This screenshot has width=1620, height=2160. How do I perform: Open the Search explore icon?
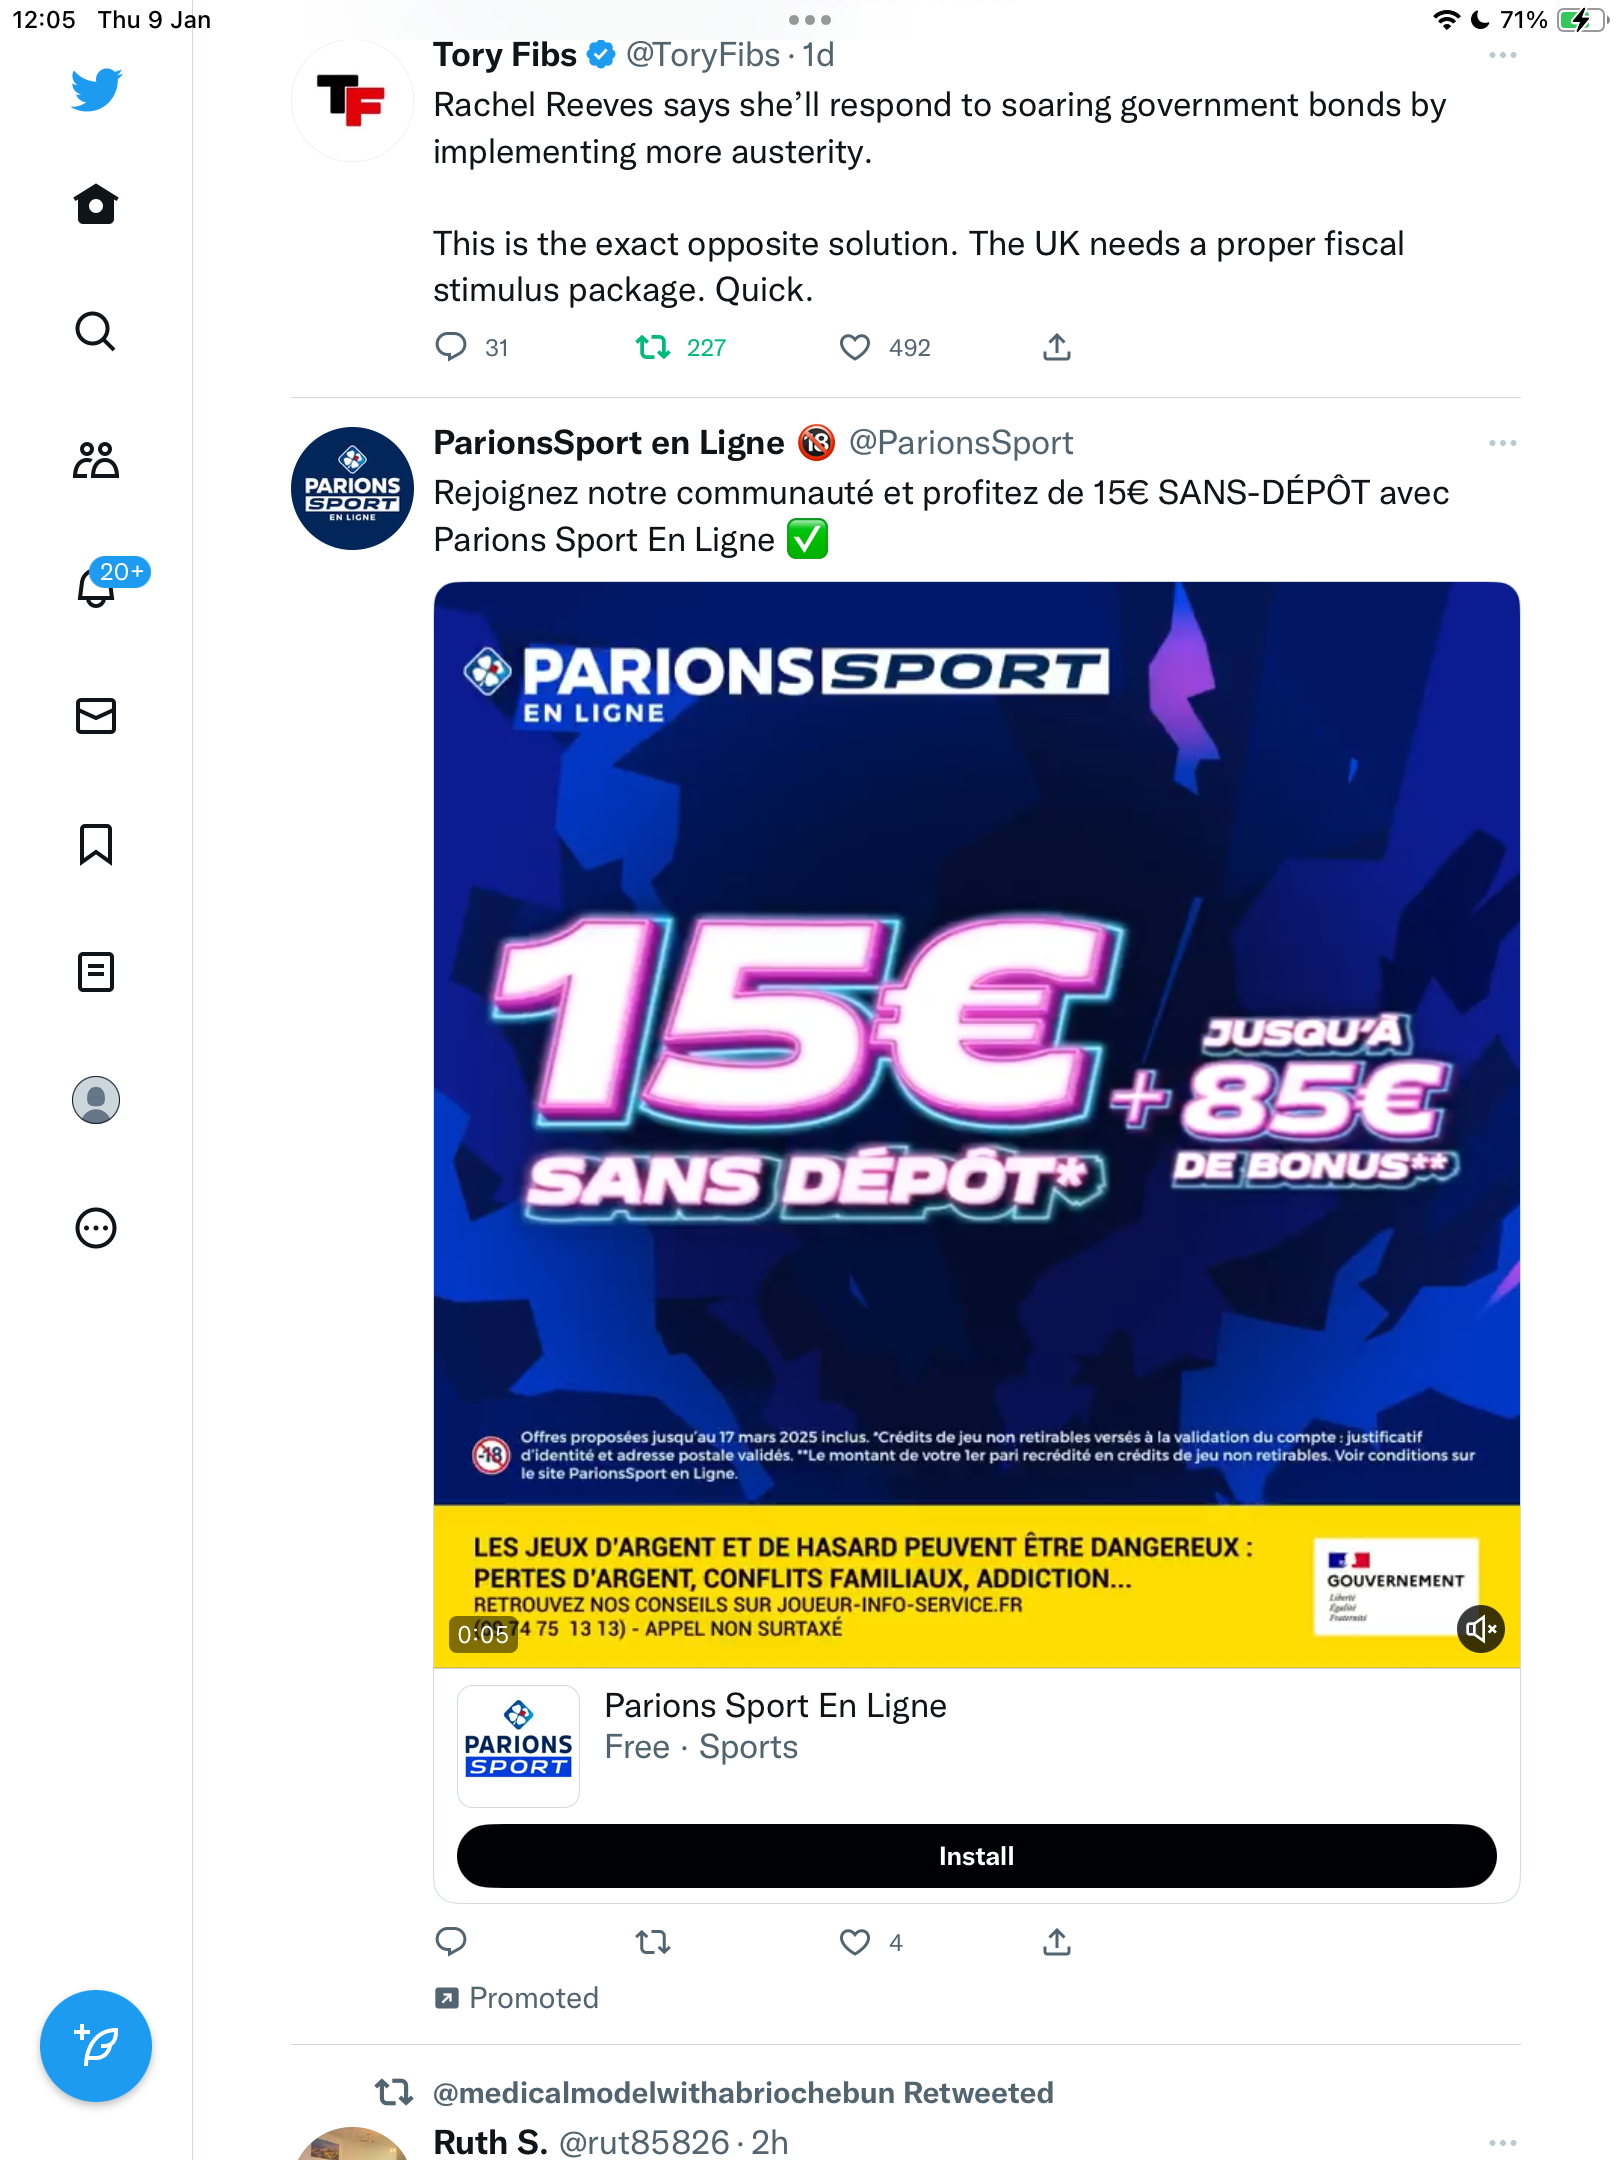pyautogui.click(x=96, y=331)
